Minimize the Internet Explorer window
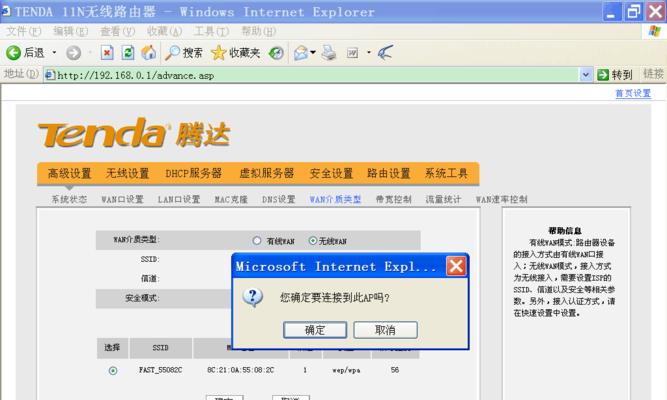The width and height of the screenshot is (667, 400). point(612,11)
